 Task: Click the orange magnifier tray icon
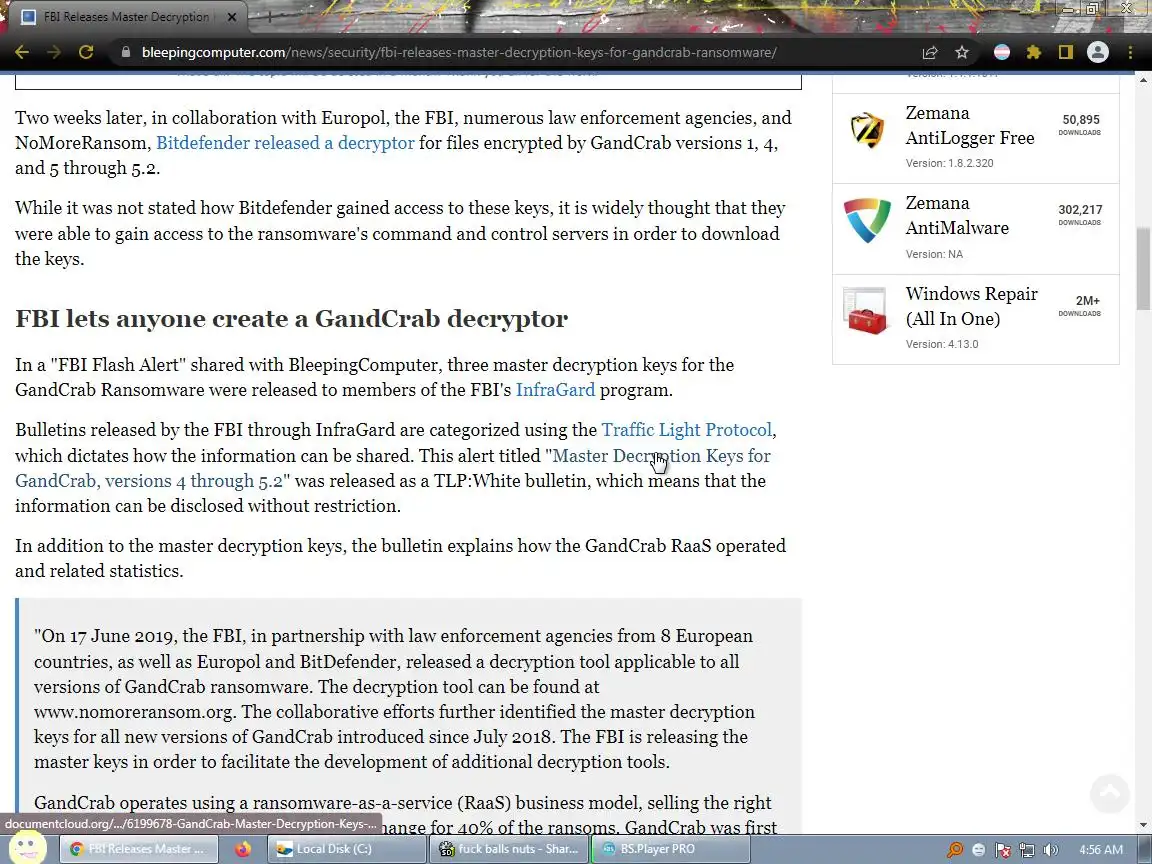[954, 849]
